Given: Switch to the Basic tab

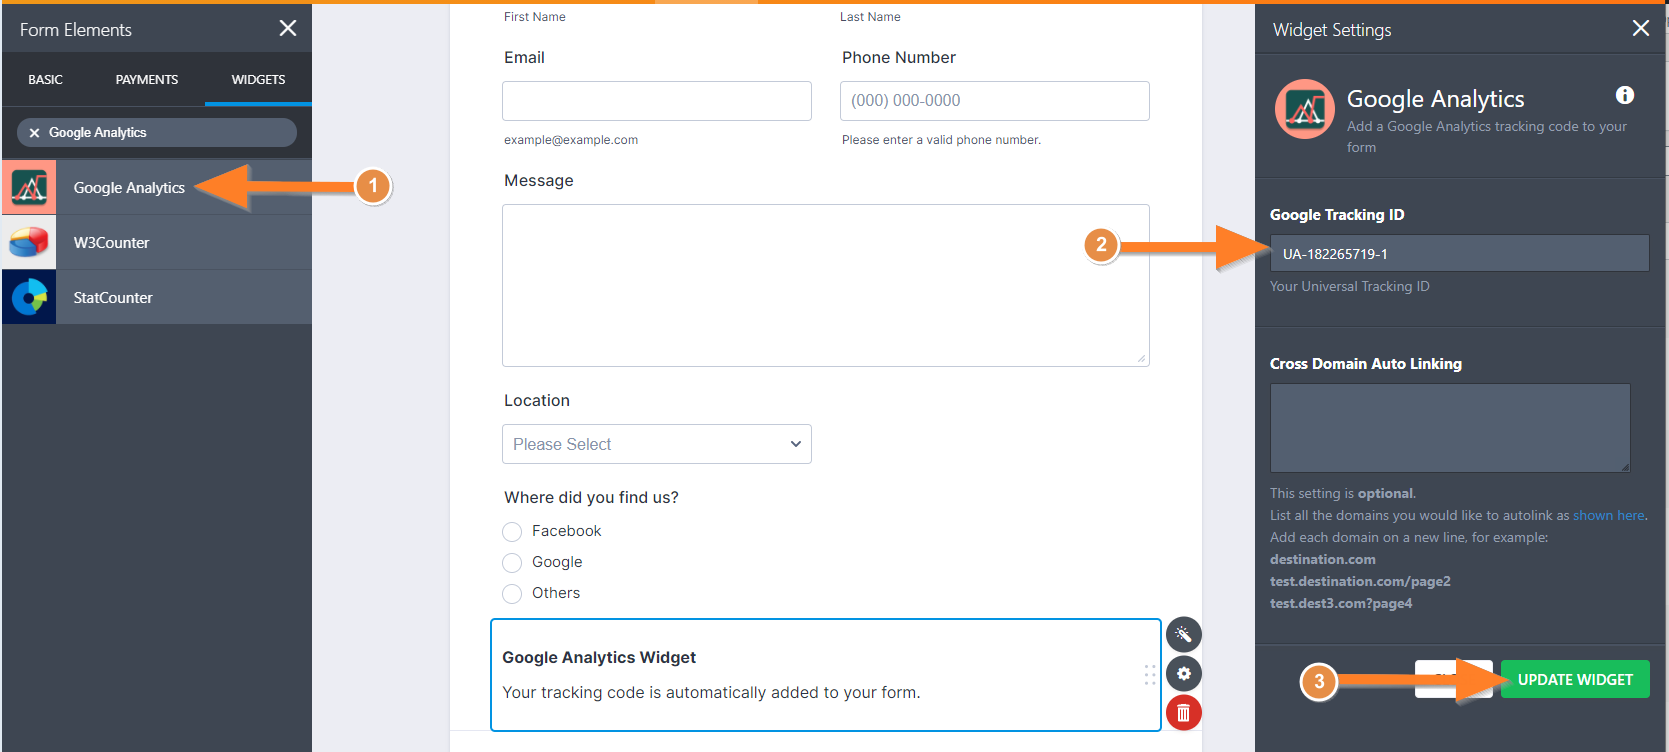Looking at the screenshot, I should (45, 80).
